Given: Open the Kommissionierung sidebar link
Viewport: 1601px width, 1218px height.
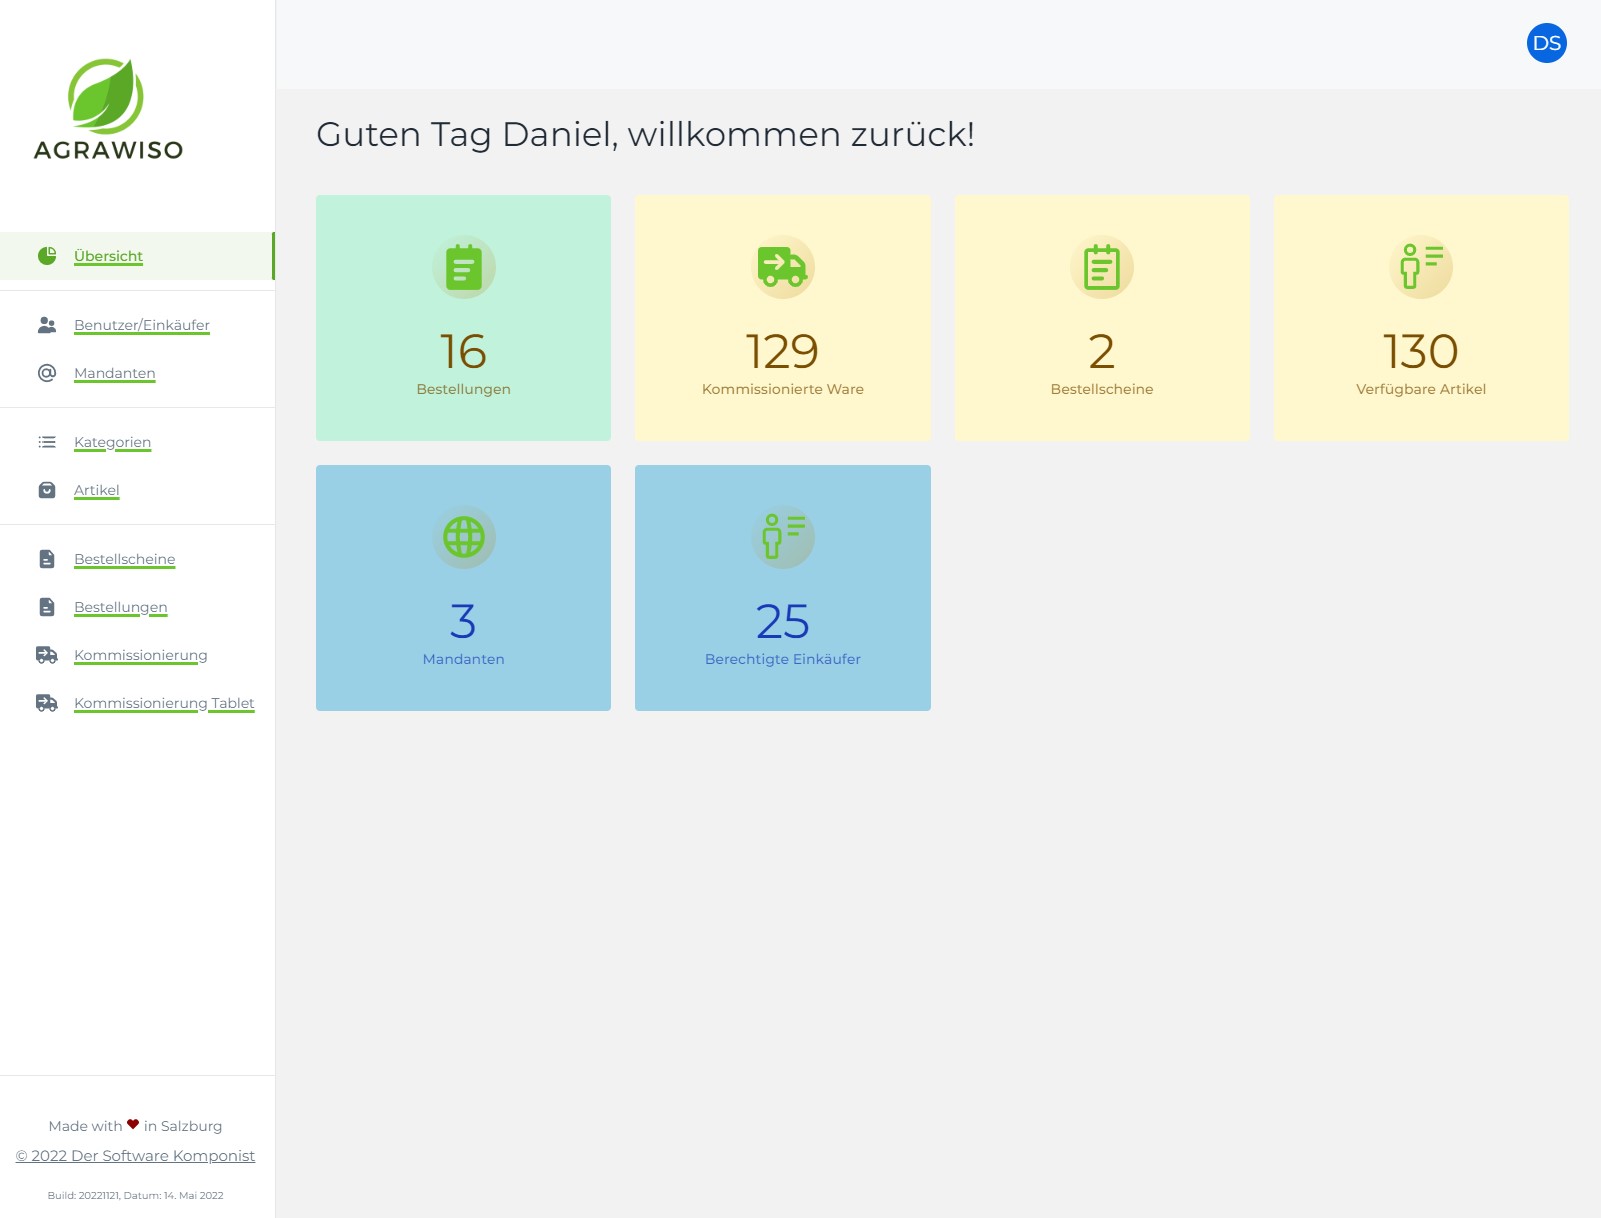Looking at the screenshot, I should pos(141,655).
